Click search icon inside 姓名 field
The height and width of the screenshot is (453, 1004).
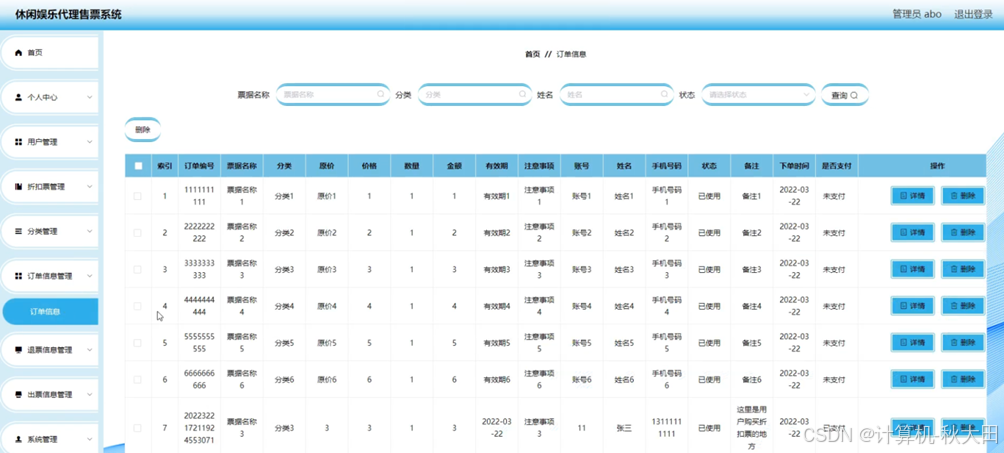[664, 94]
